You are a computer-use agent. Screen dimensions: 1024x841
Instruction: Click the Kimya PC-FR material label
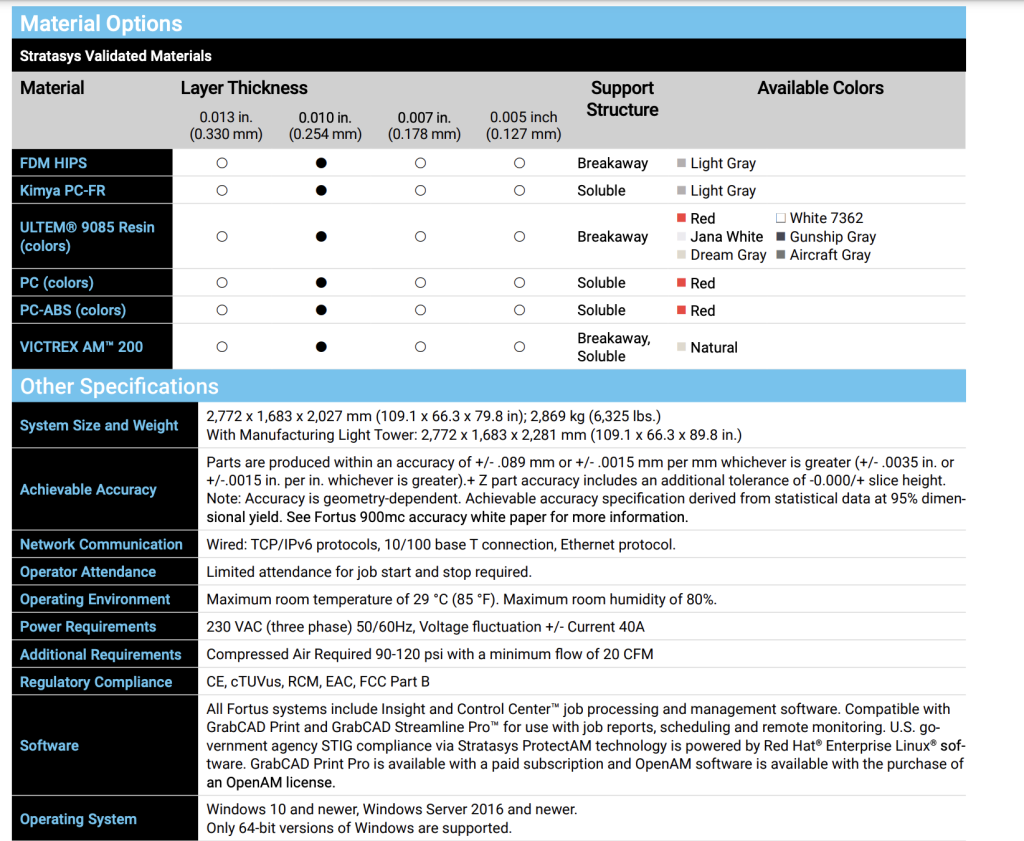pos(63,190)
